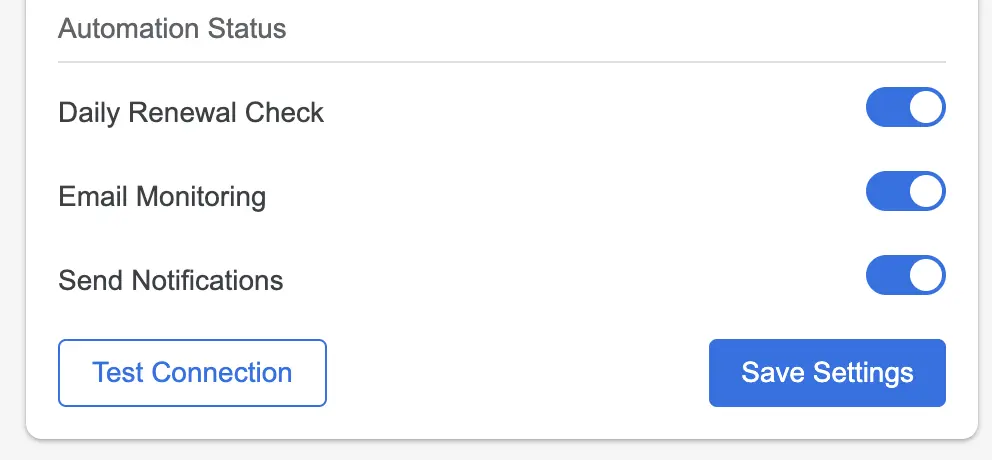Save the automation settings

[827, 373]
